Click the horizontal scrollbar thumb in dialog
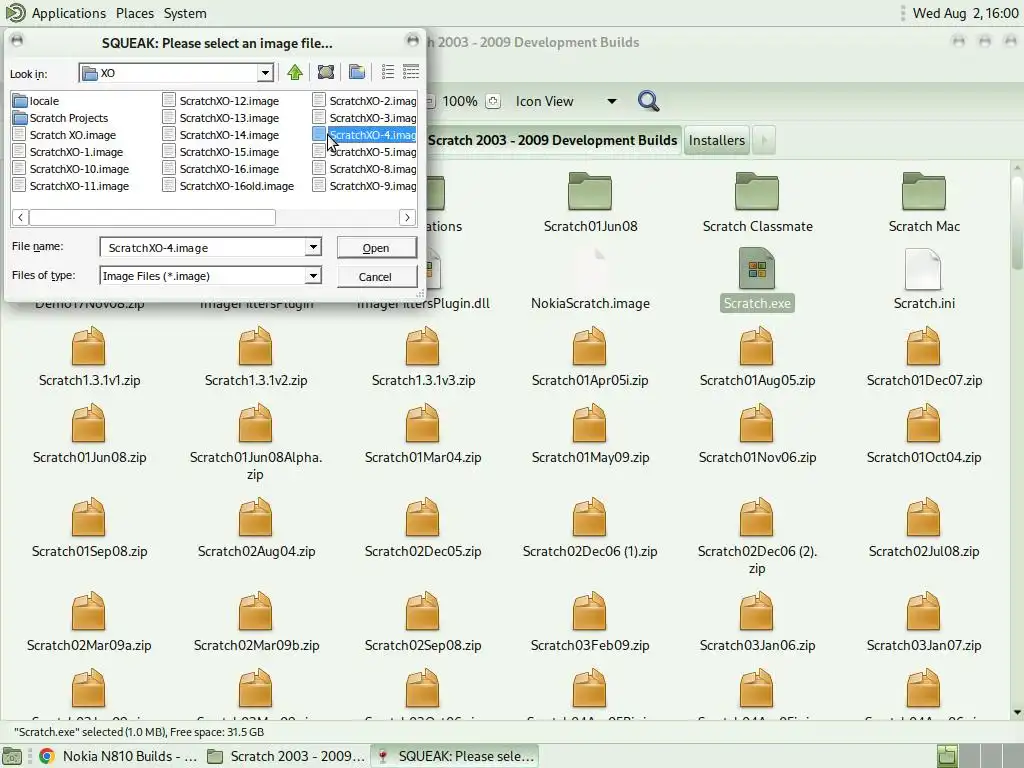Screen dimensions: 1024x768 coord(152,217)
